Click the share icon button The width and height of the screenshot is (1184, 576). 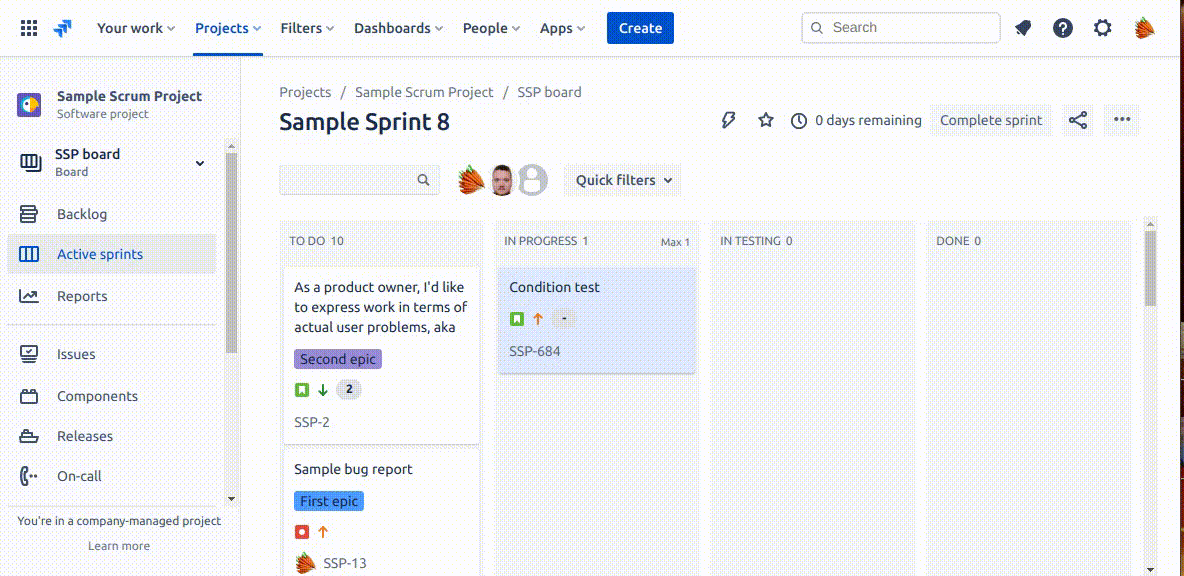(x=1078, y=120)
